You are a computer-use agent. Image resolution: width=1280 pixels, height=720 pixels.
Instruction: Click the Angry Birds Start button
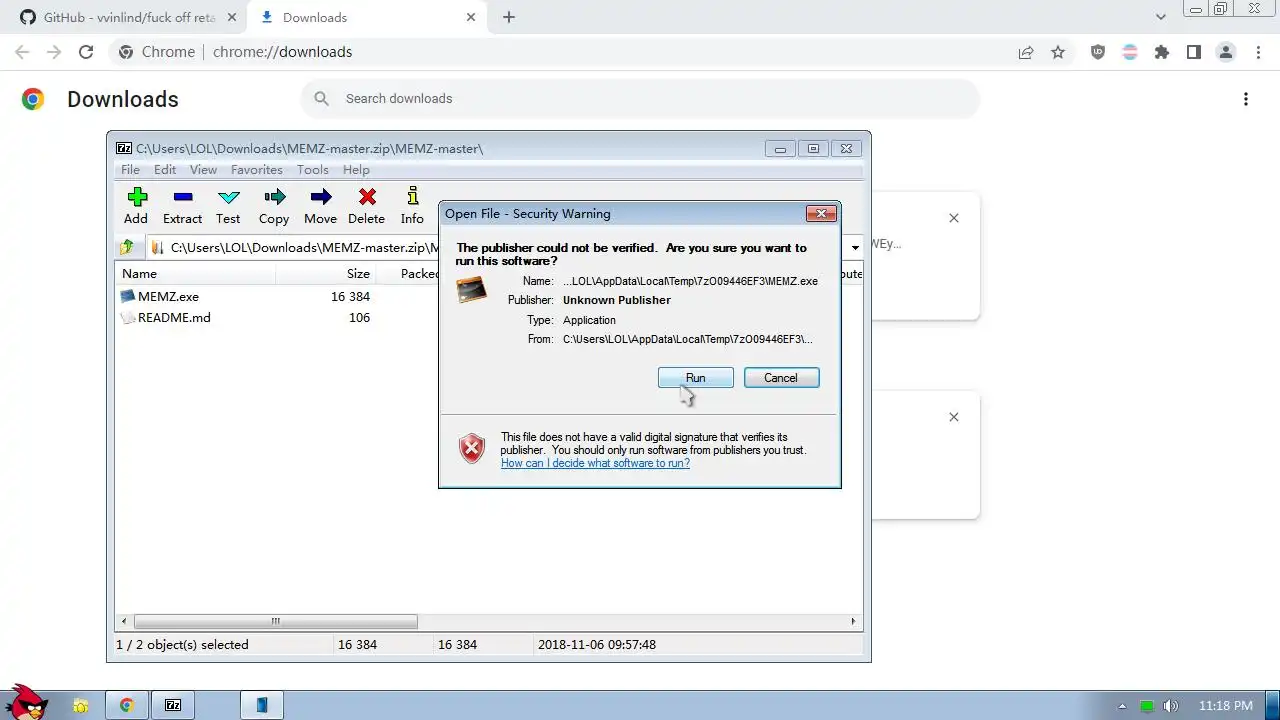[x=26, y=702]
